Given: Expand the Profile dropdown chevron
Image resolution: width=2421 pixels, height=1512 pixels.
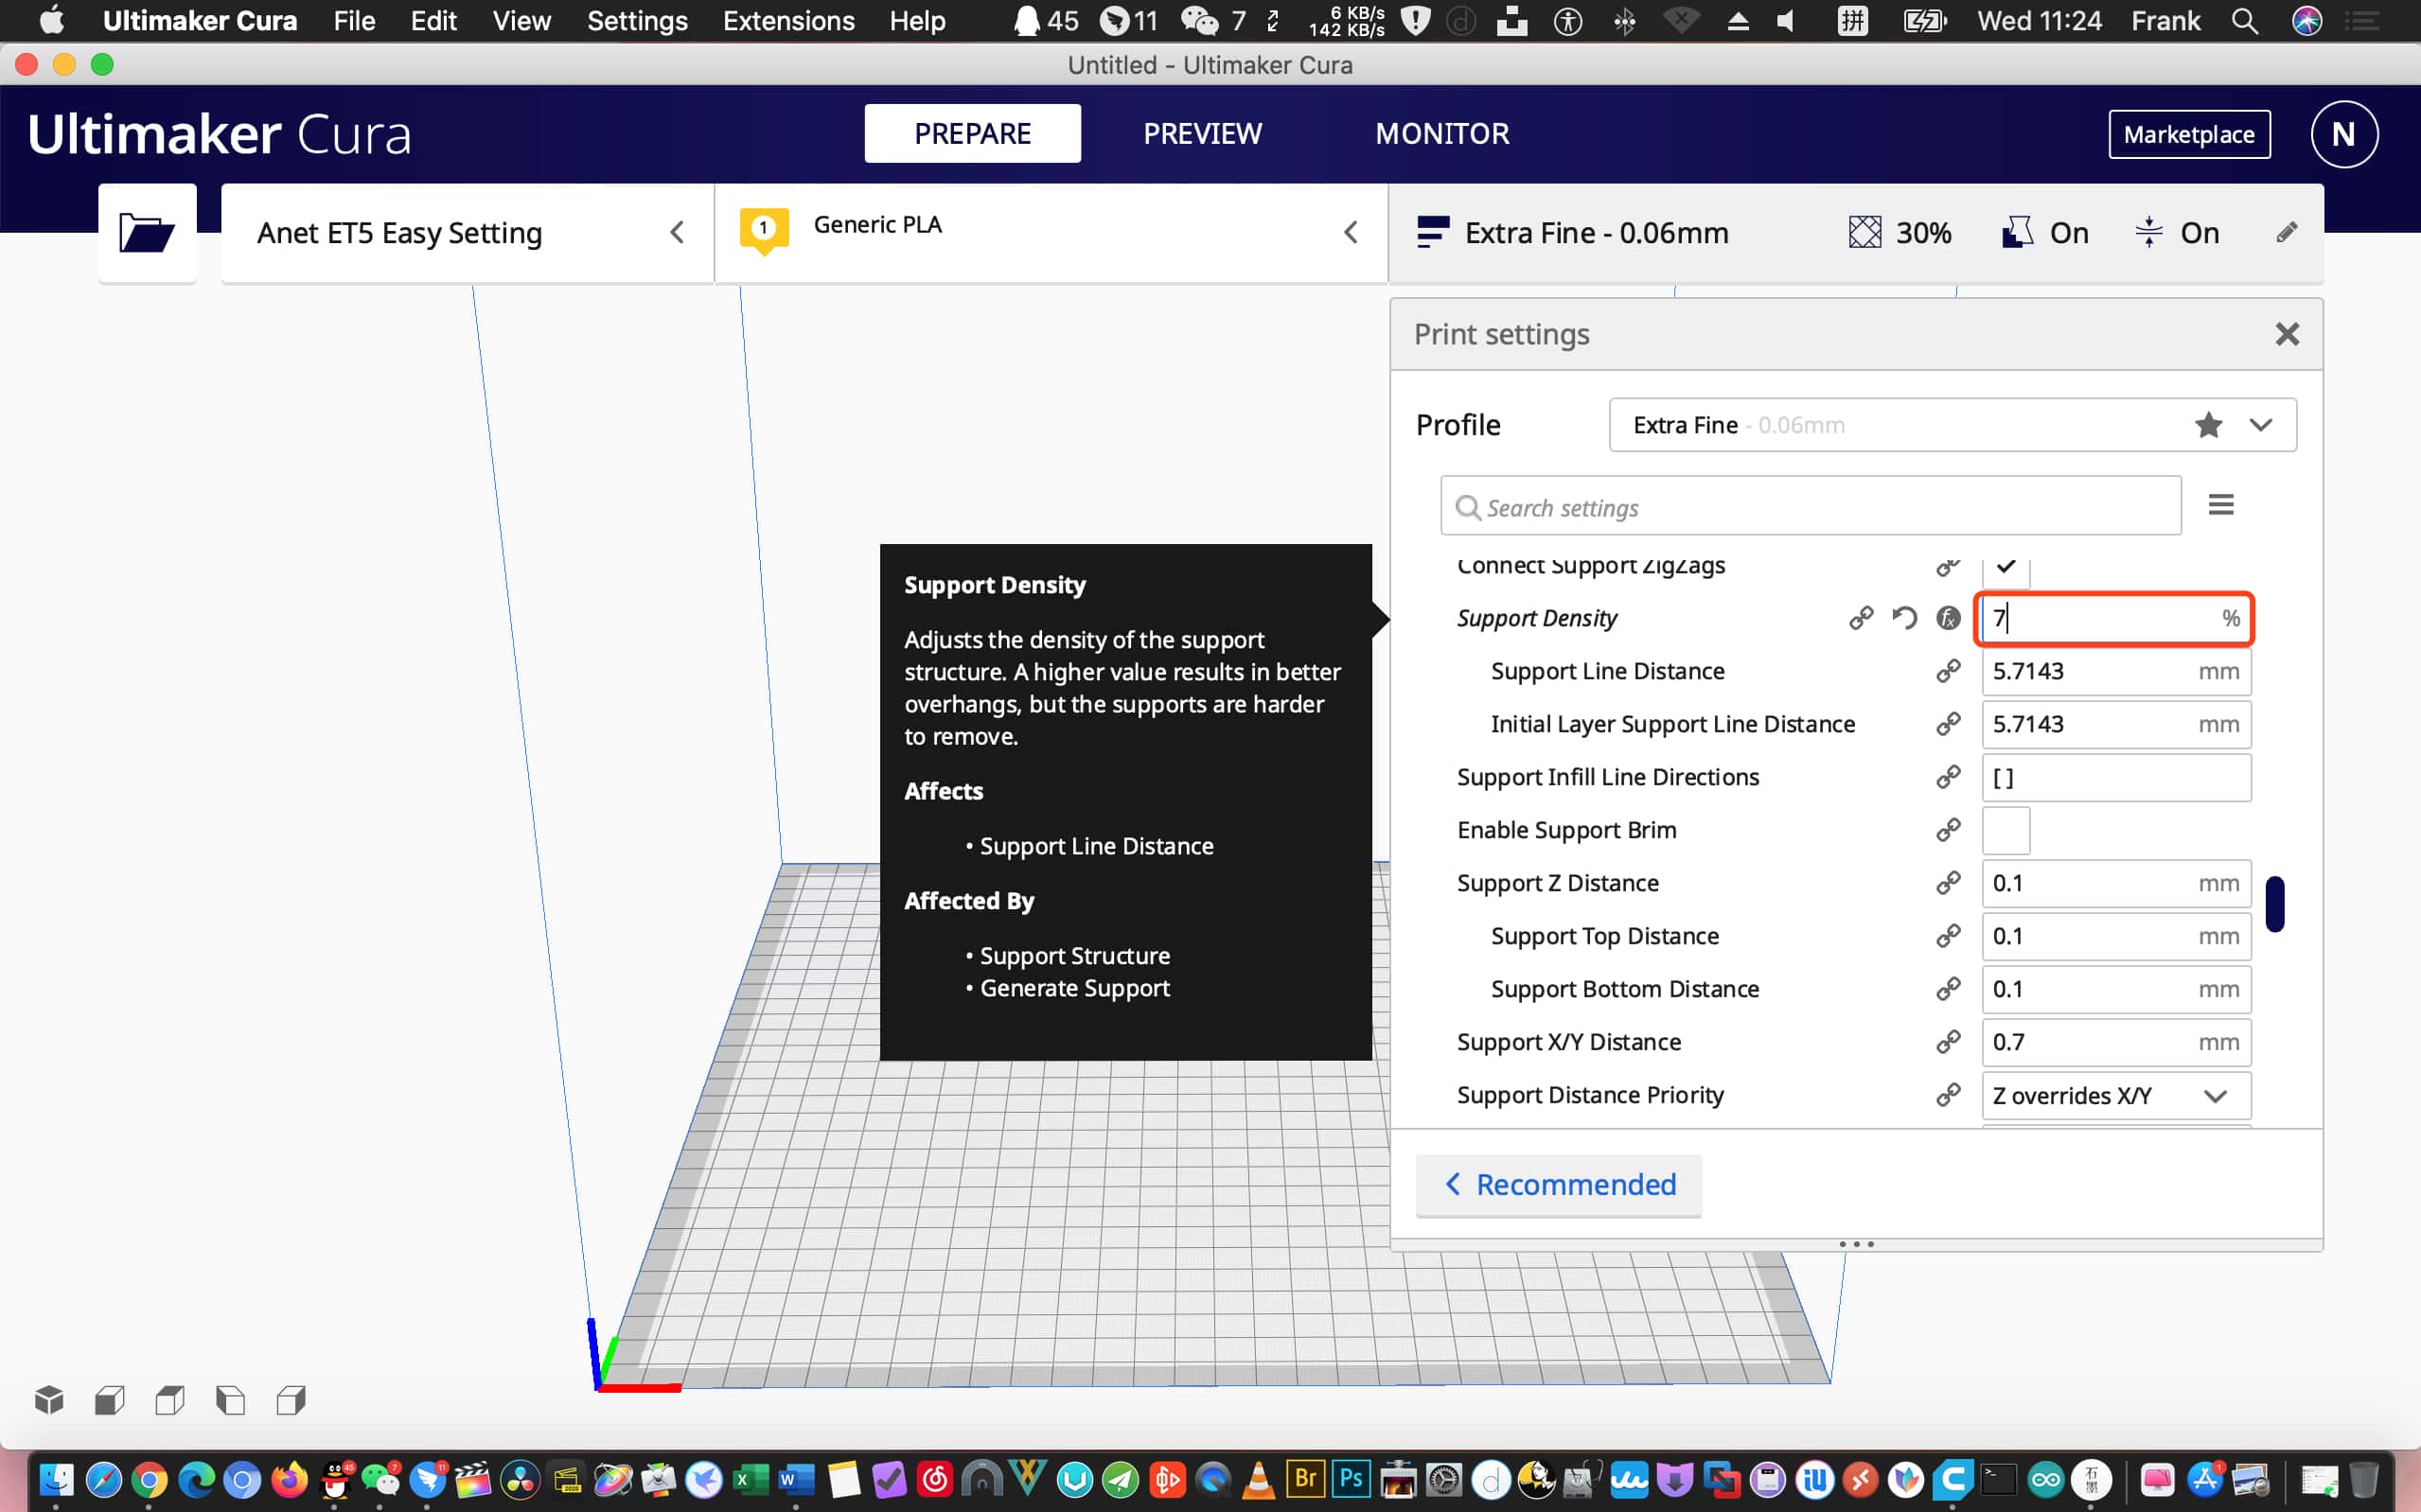Looking at the screenshot, I should pos(2260,425).
